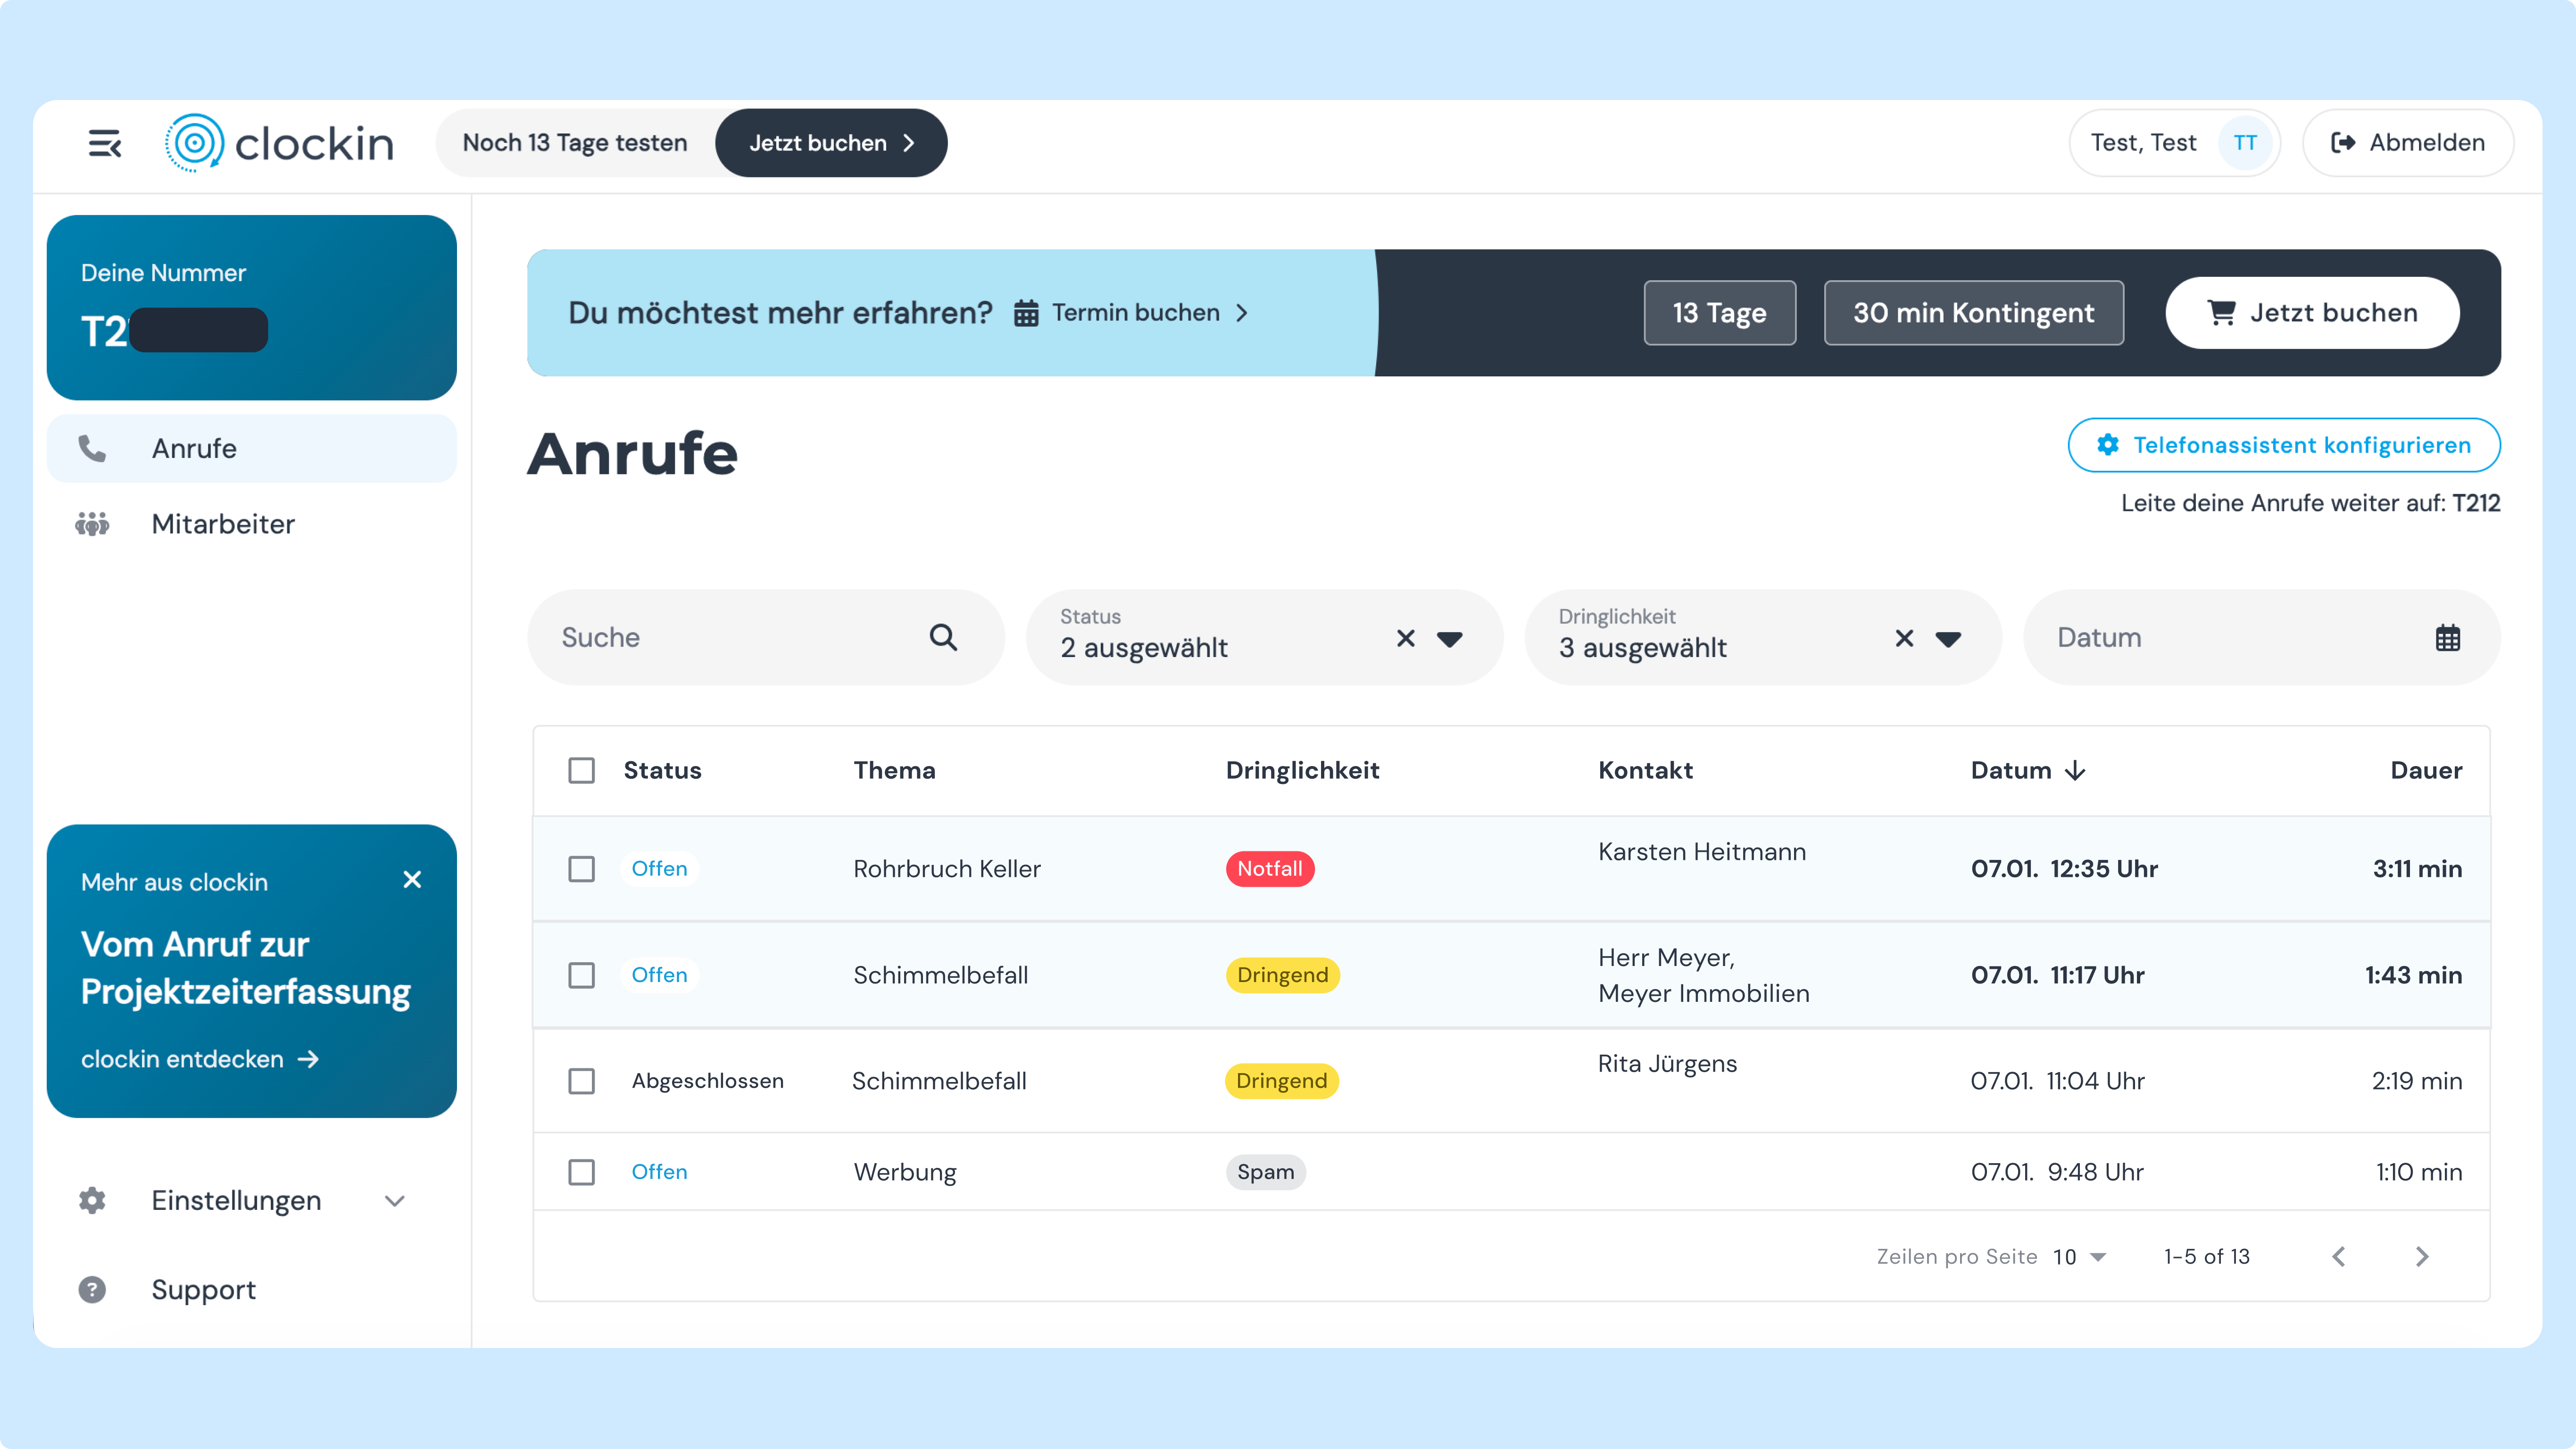Open the TT user avatar

tap(2244, 143)
